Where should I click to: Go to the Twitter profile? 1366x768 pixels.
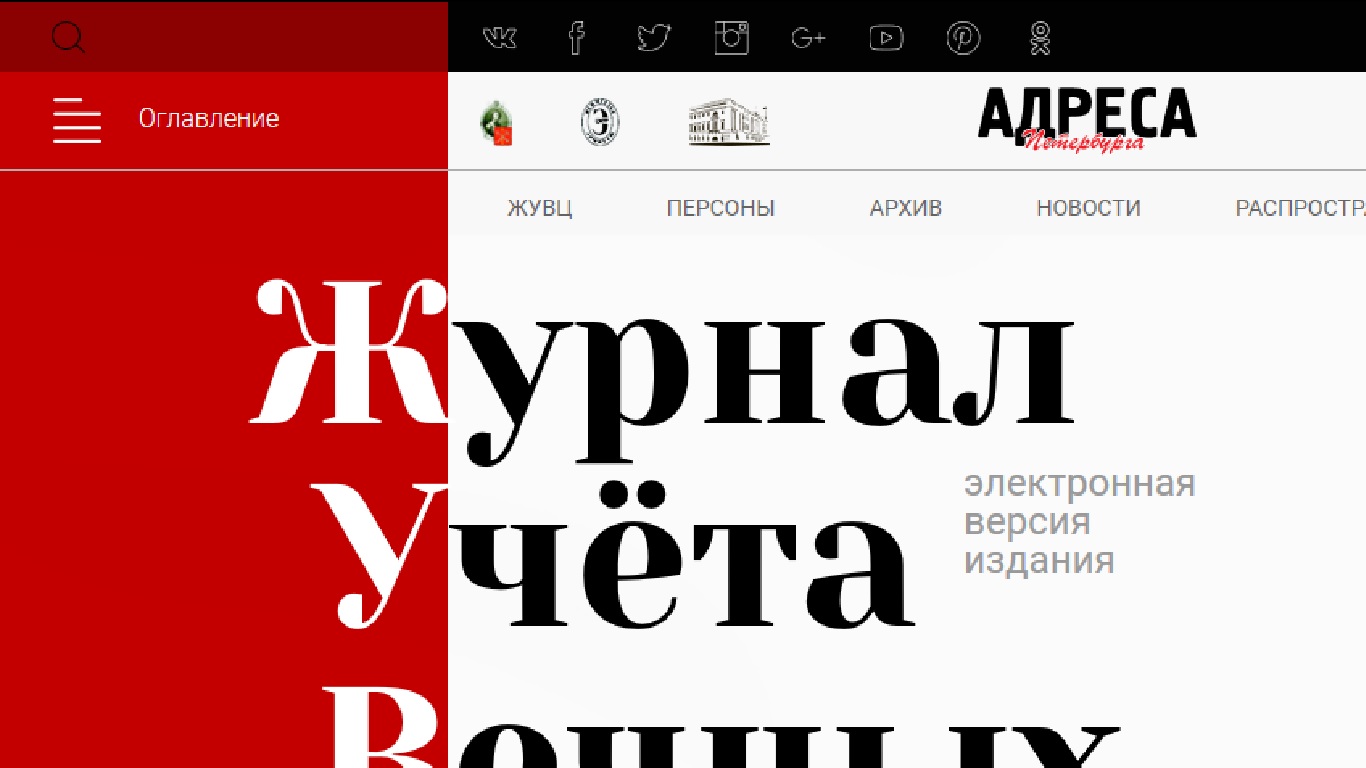pyautogui.click(x=653, y=38)
